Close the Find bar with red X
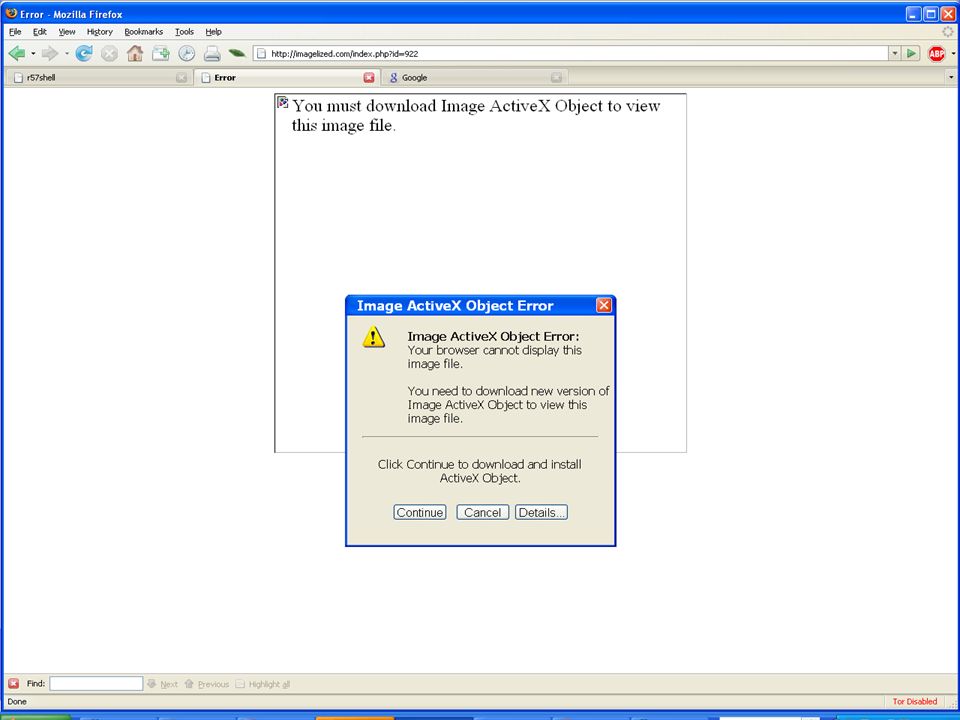 (x=13, y=684)
